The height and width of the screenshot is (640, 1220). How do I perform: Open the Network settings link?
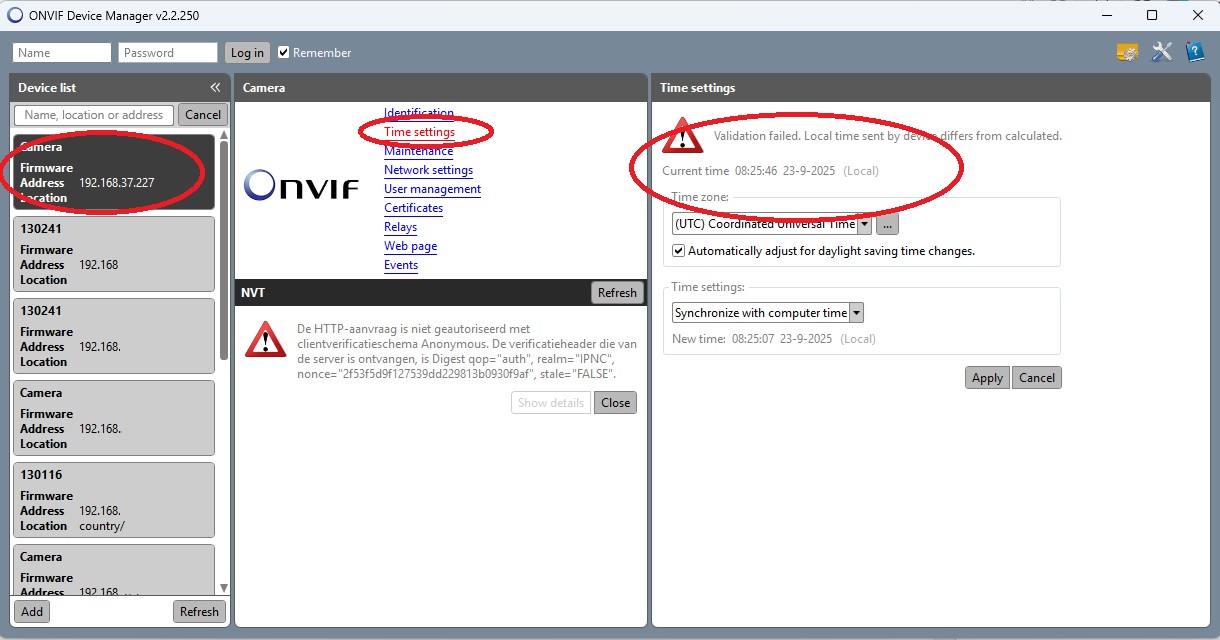pyautogui.click(x=428, y=170)
